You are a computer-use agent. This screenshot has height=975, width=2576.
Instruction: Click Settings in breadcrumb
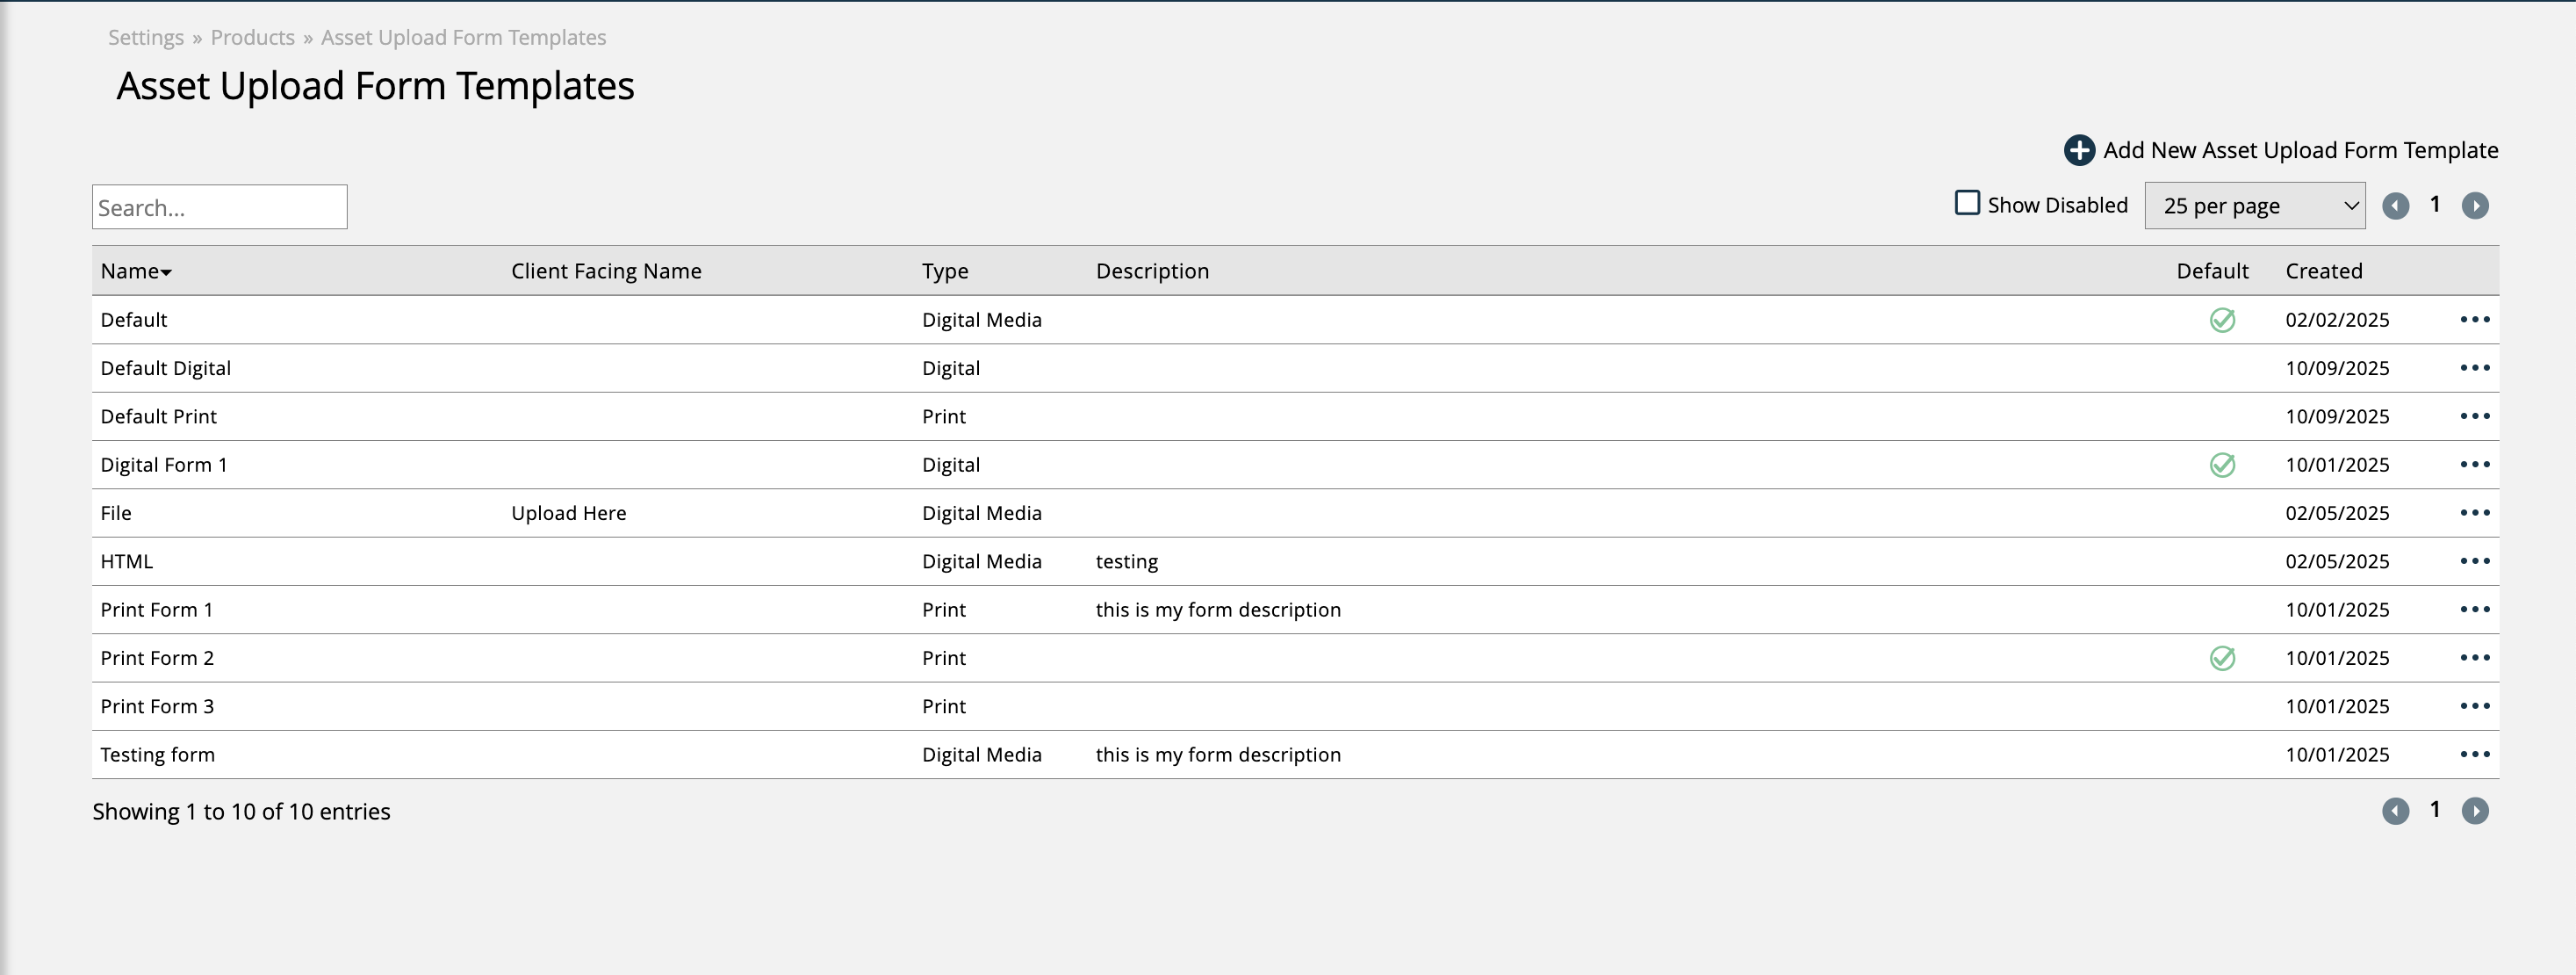[146, 38]
